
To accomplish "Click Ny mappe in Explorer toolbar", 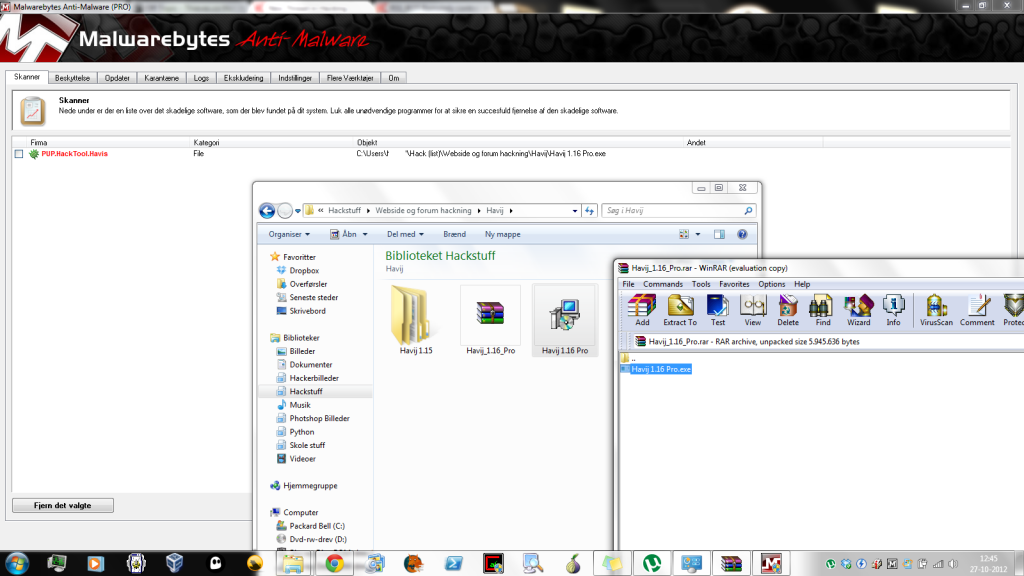I will coord(502,234).
